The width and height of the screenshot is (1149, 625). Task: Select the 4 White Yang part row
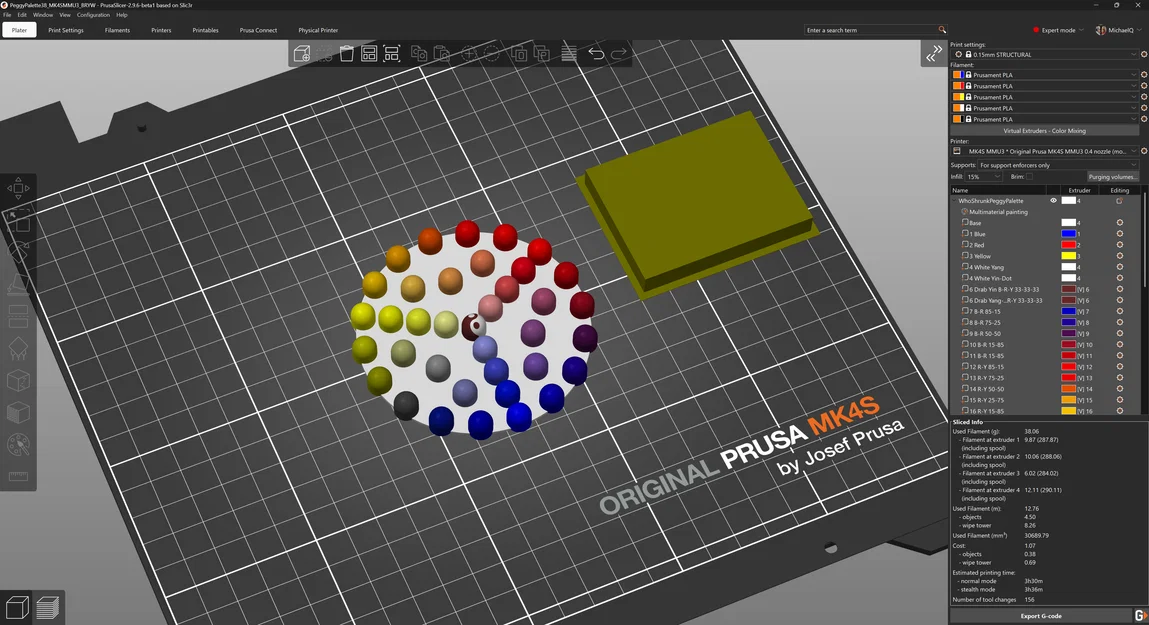(1046, 267)
